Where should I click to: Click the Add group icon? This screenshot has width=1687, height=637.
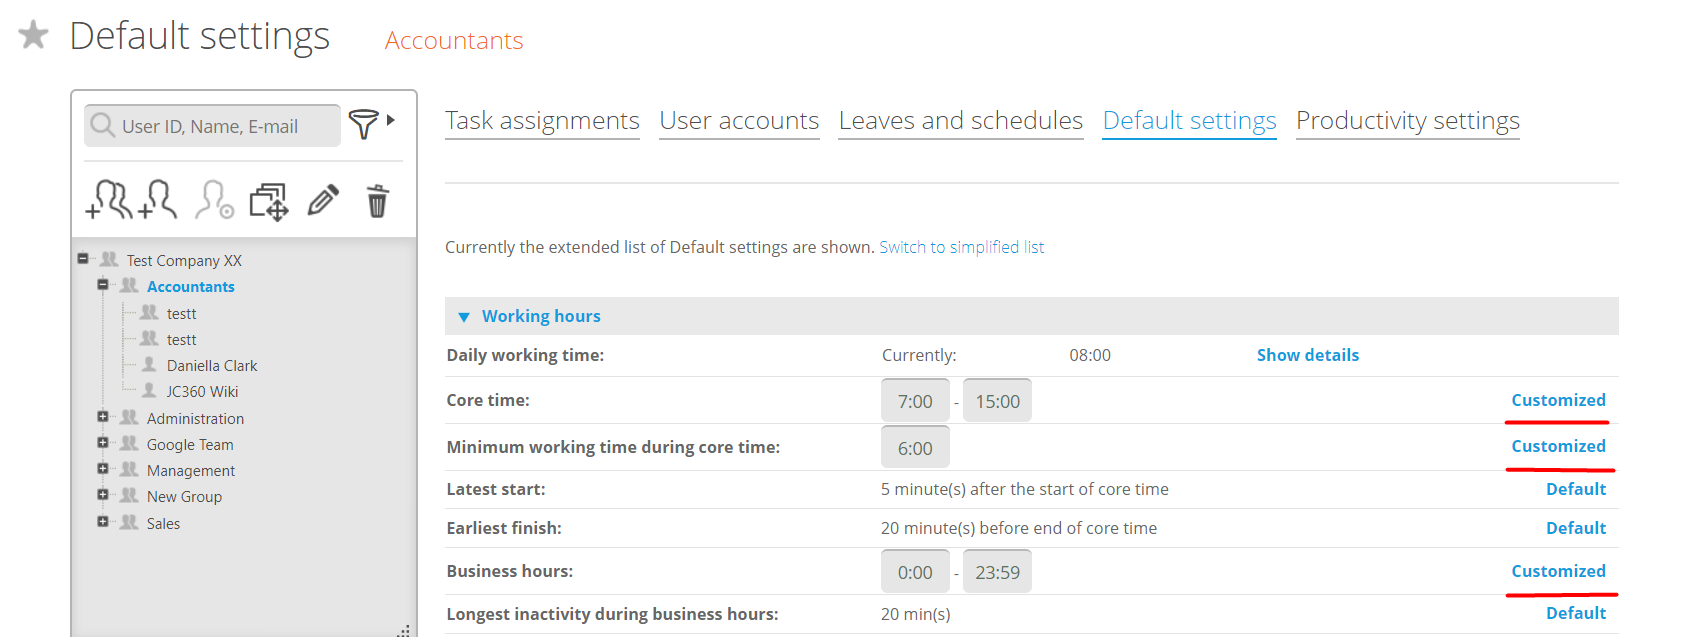click(x=109, y=200)
